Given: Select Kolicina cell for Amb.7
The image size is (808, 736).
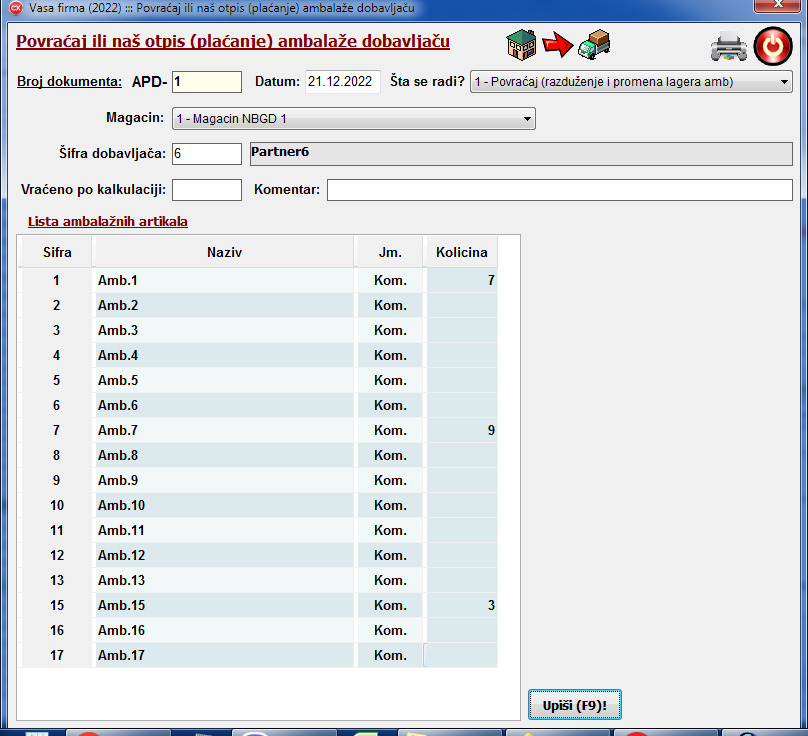Looking at the screenshot, I should tap(462, 430).
